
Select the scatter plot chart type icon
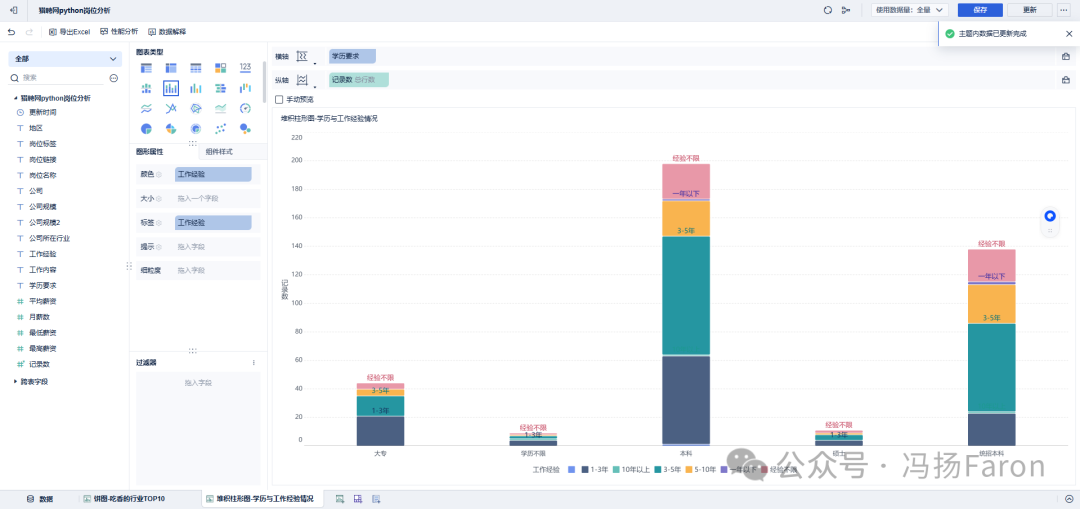(220, 129)
